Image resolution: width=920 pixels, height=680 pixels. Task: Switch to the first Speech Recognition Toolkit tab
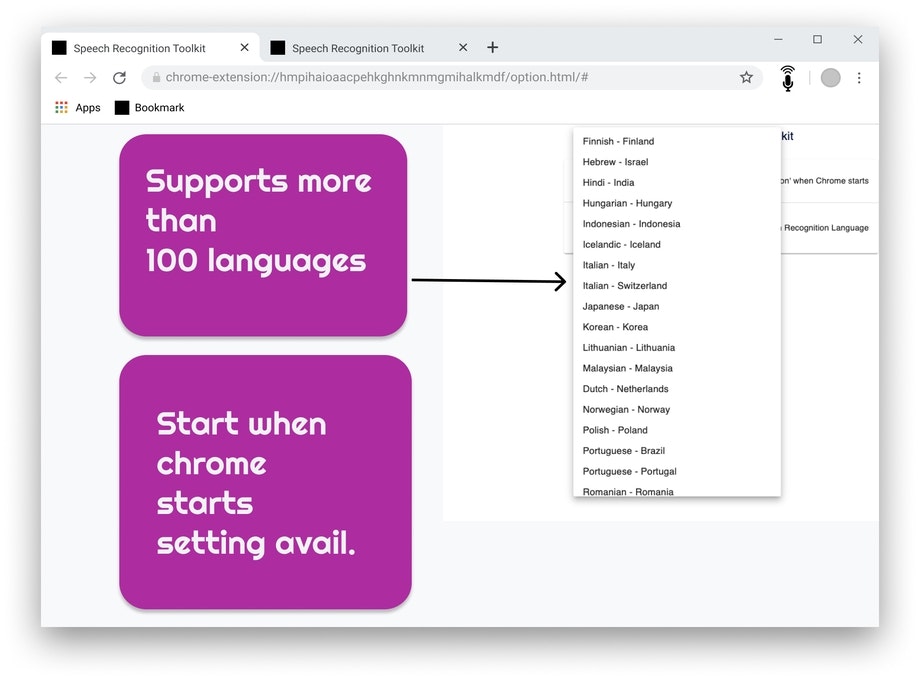(x=138, y=47)
